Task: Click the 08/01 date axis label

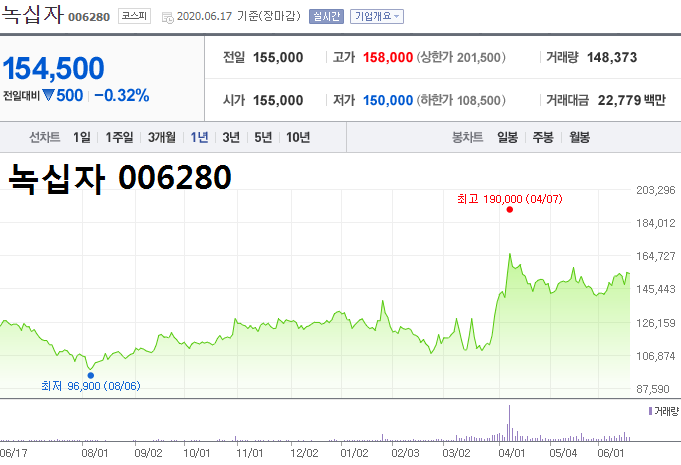Action: (x=94, y=453)
